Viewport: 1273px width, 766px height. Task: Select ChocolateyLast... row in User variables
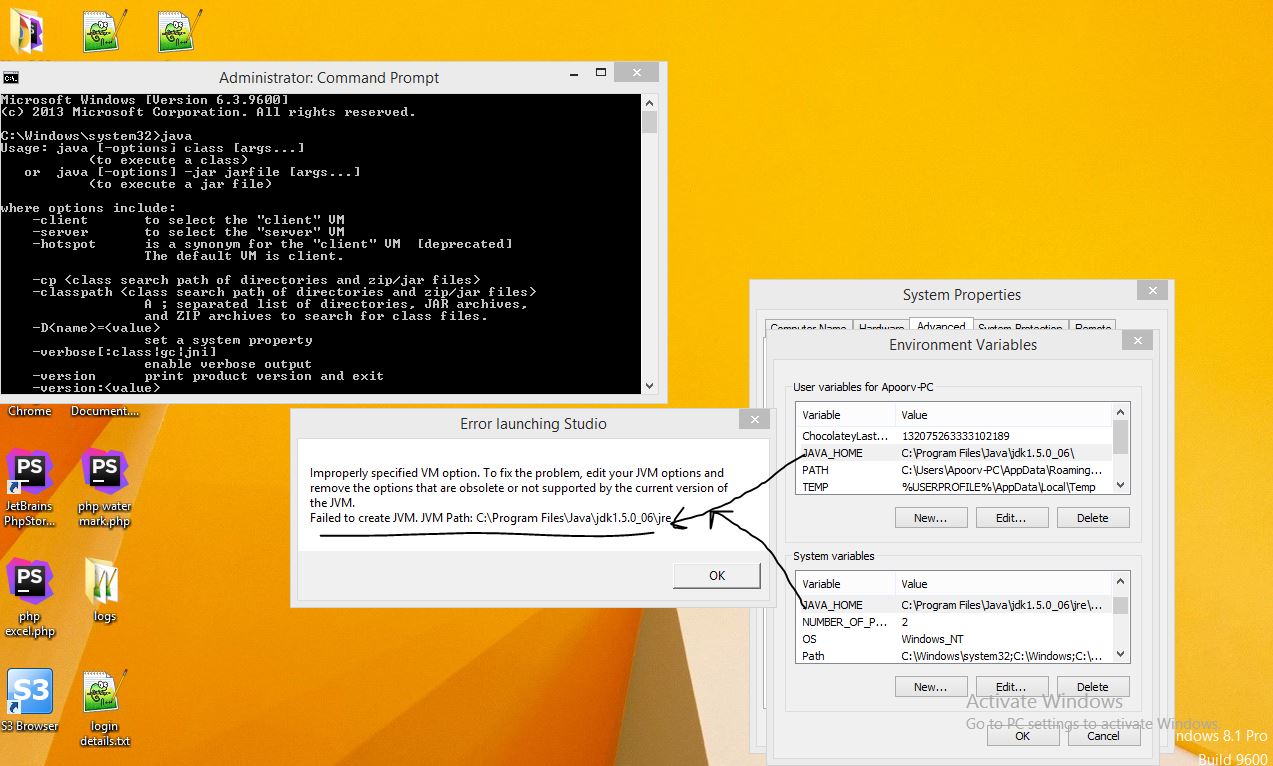point(955,436)
